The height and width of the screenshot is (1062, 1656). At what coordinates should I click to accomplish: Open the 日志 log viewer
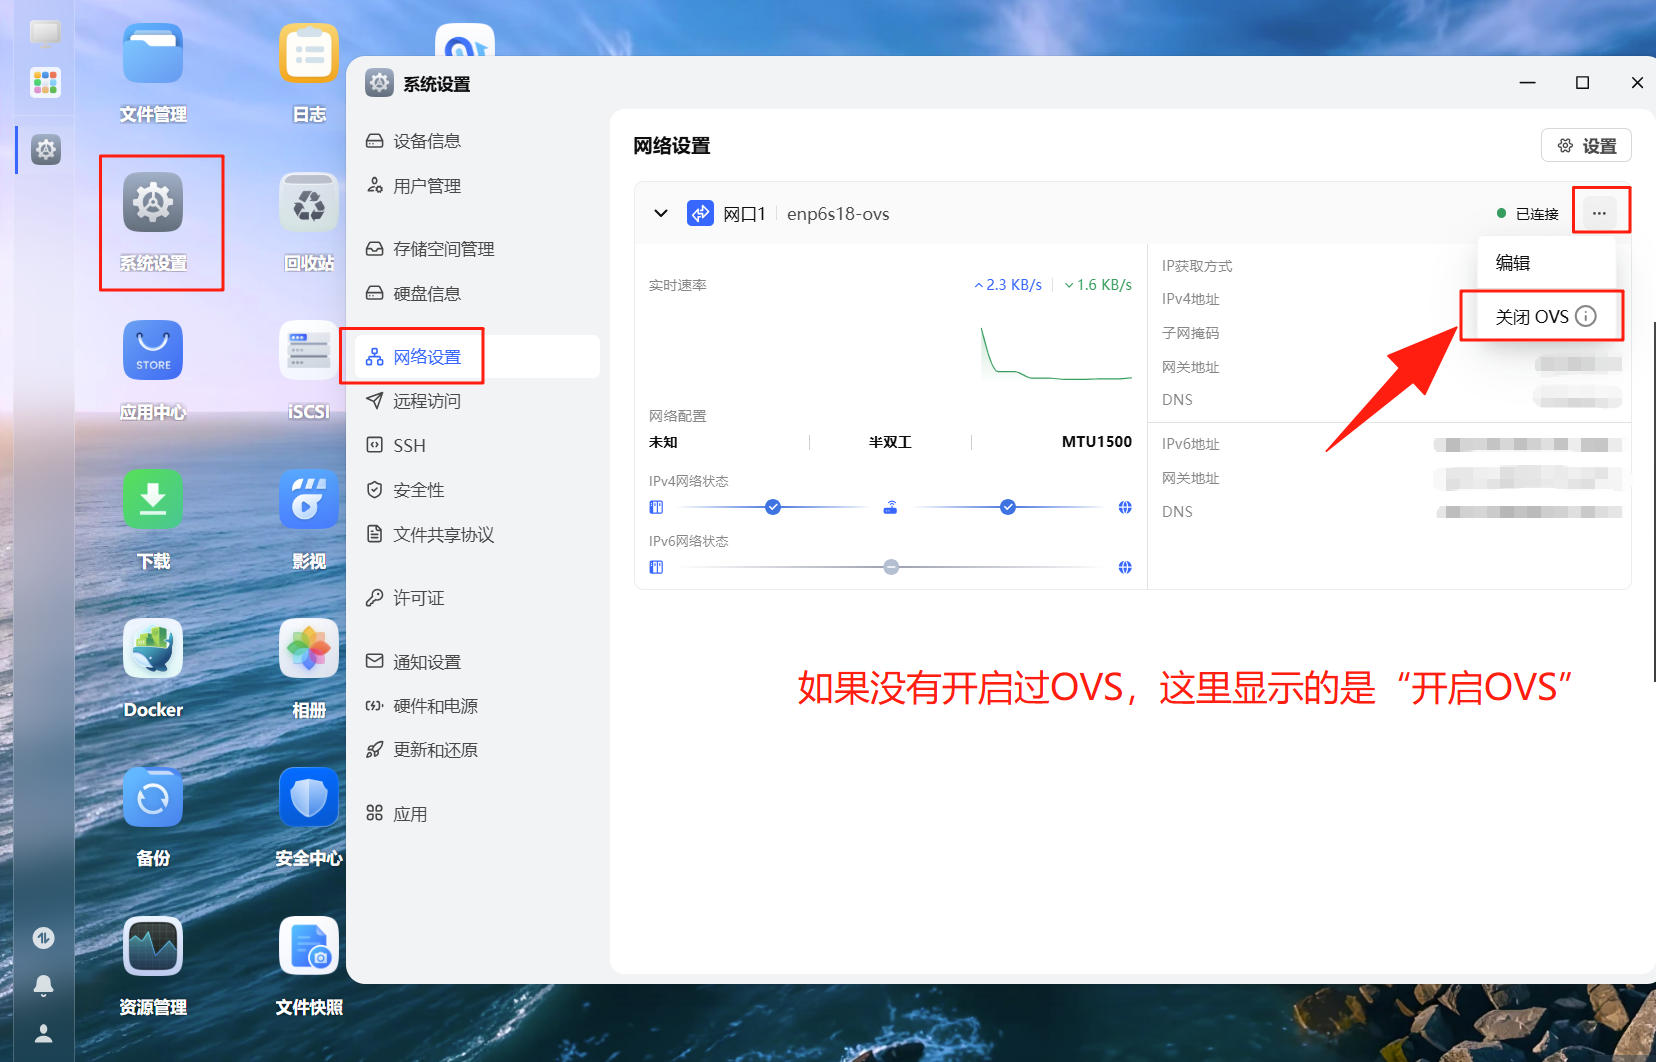pos(308,53)
